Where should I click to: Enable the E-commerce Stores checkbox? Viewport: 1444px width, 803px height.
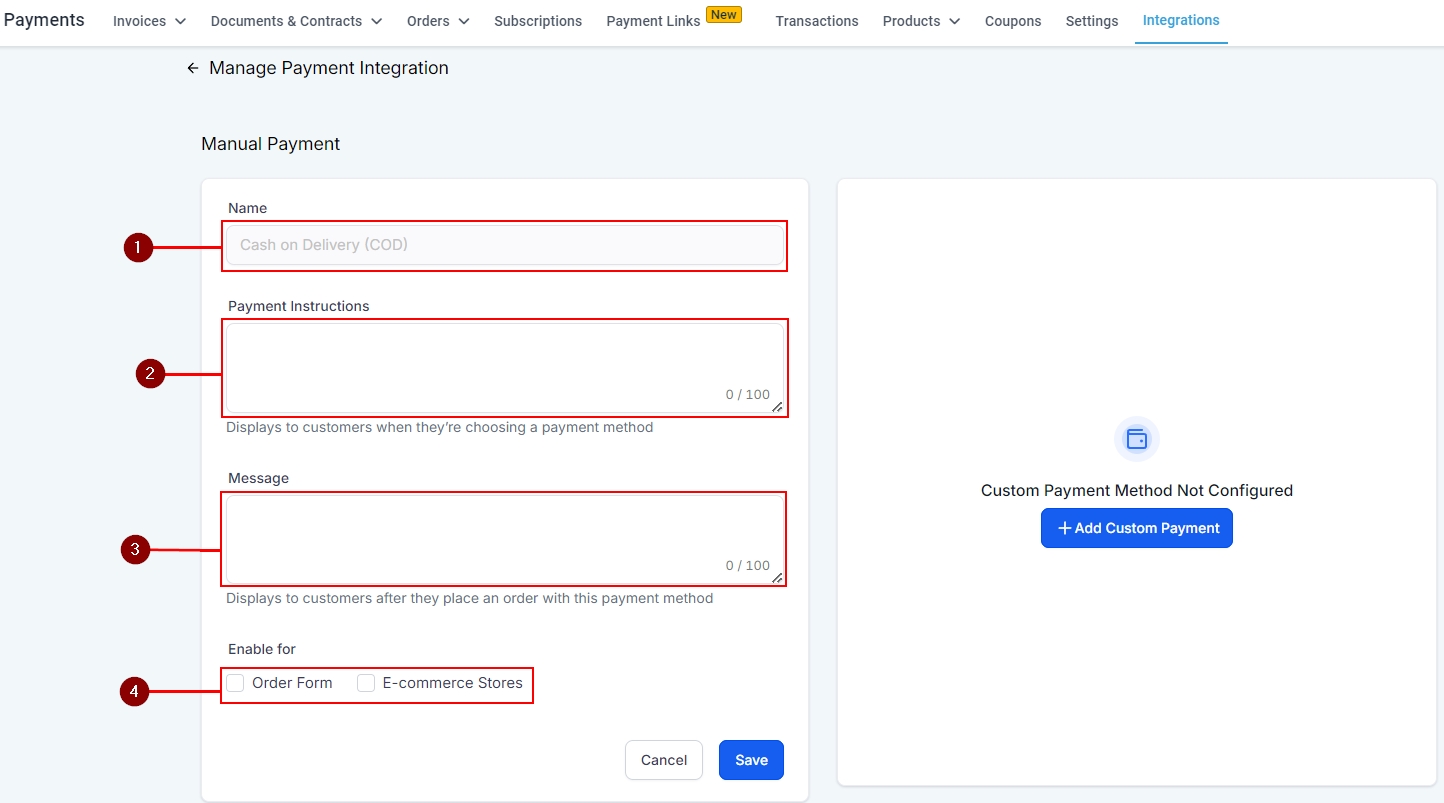point(367,683)
